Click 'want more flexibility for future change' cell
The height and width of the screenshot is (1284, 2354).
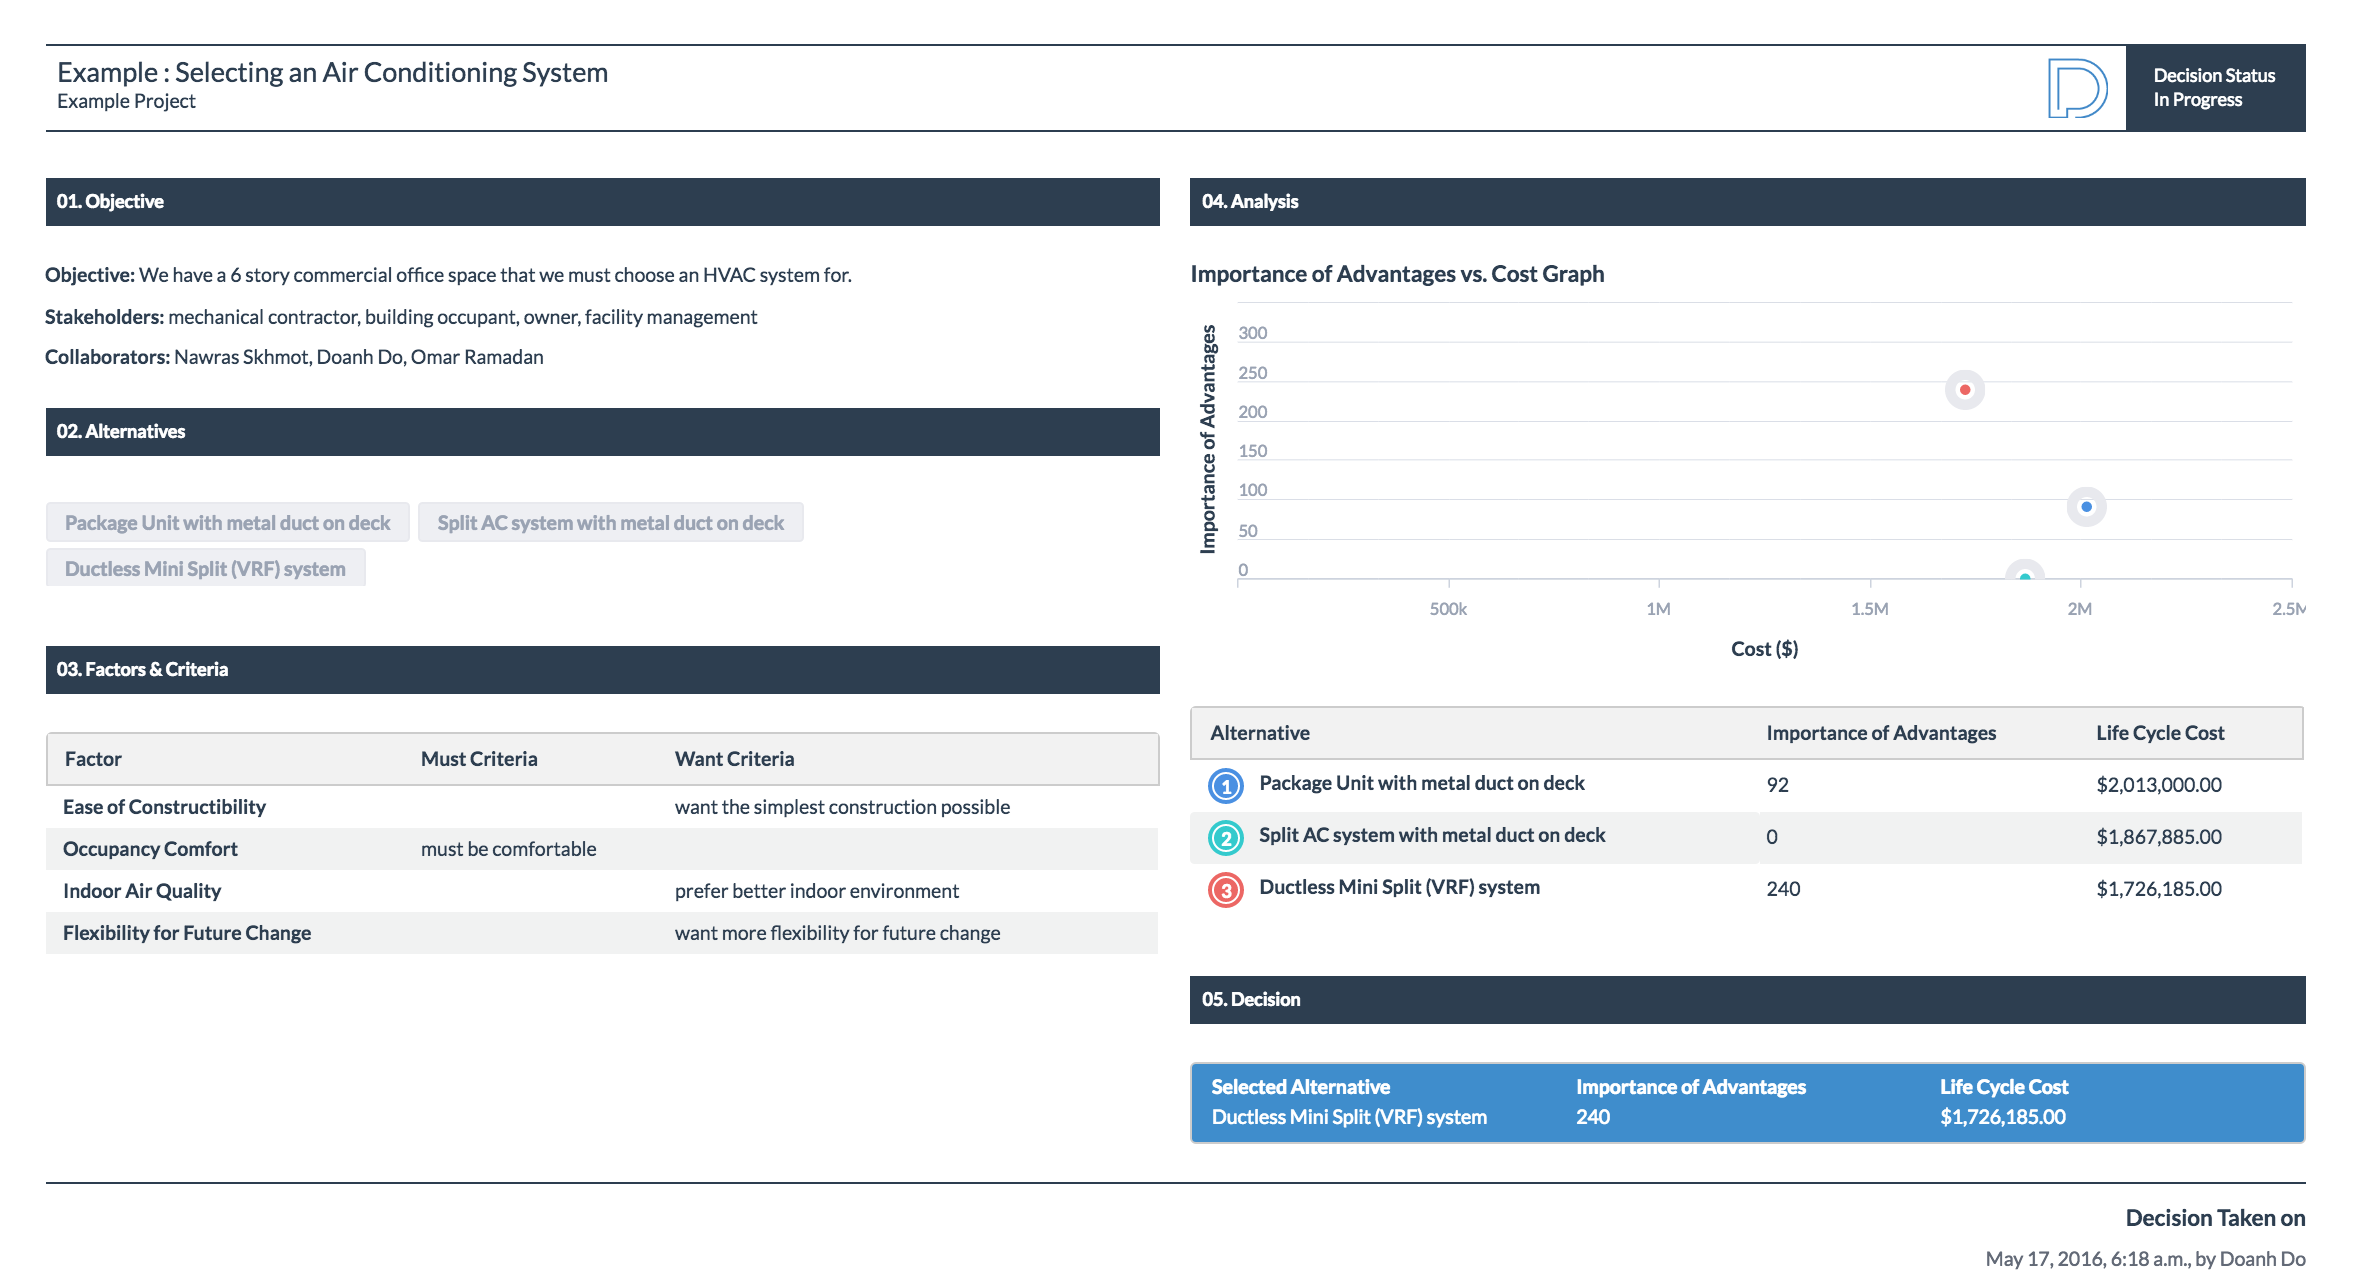[x=837, y=933]
